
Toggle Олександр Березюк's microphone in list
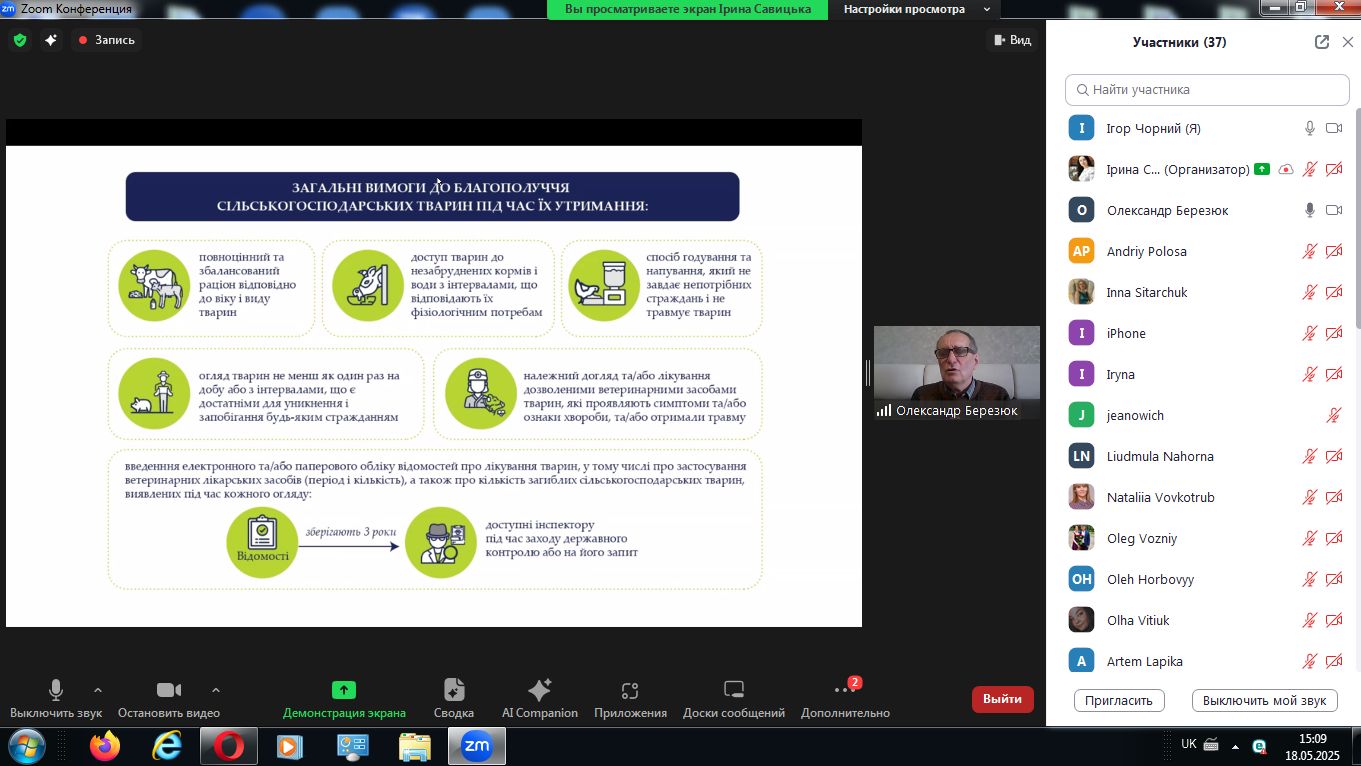pos(1309,210)
